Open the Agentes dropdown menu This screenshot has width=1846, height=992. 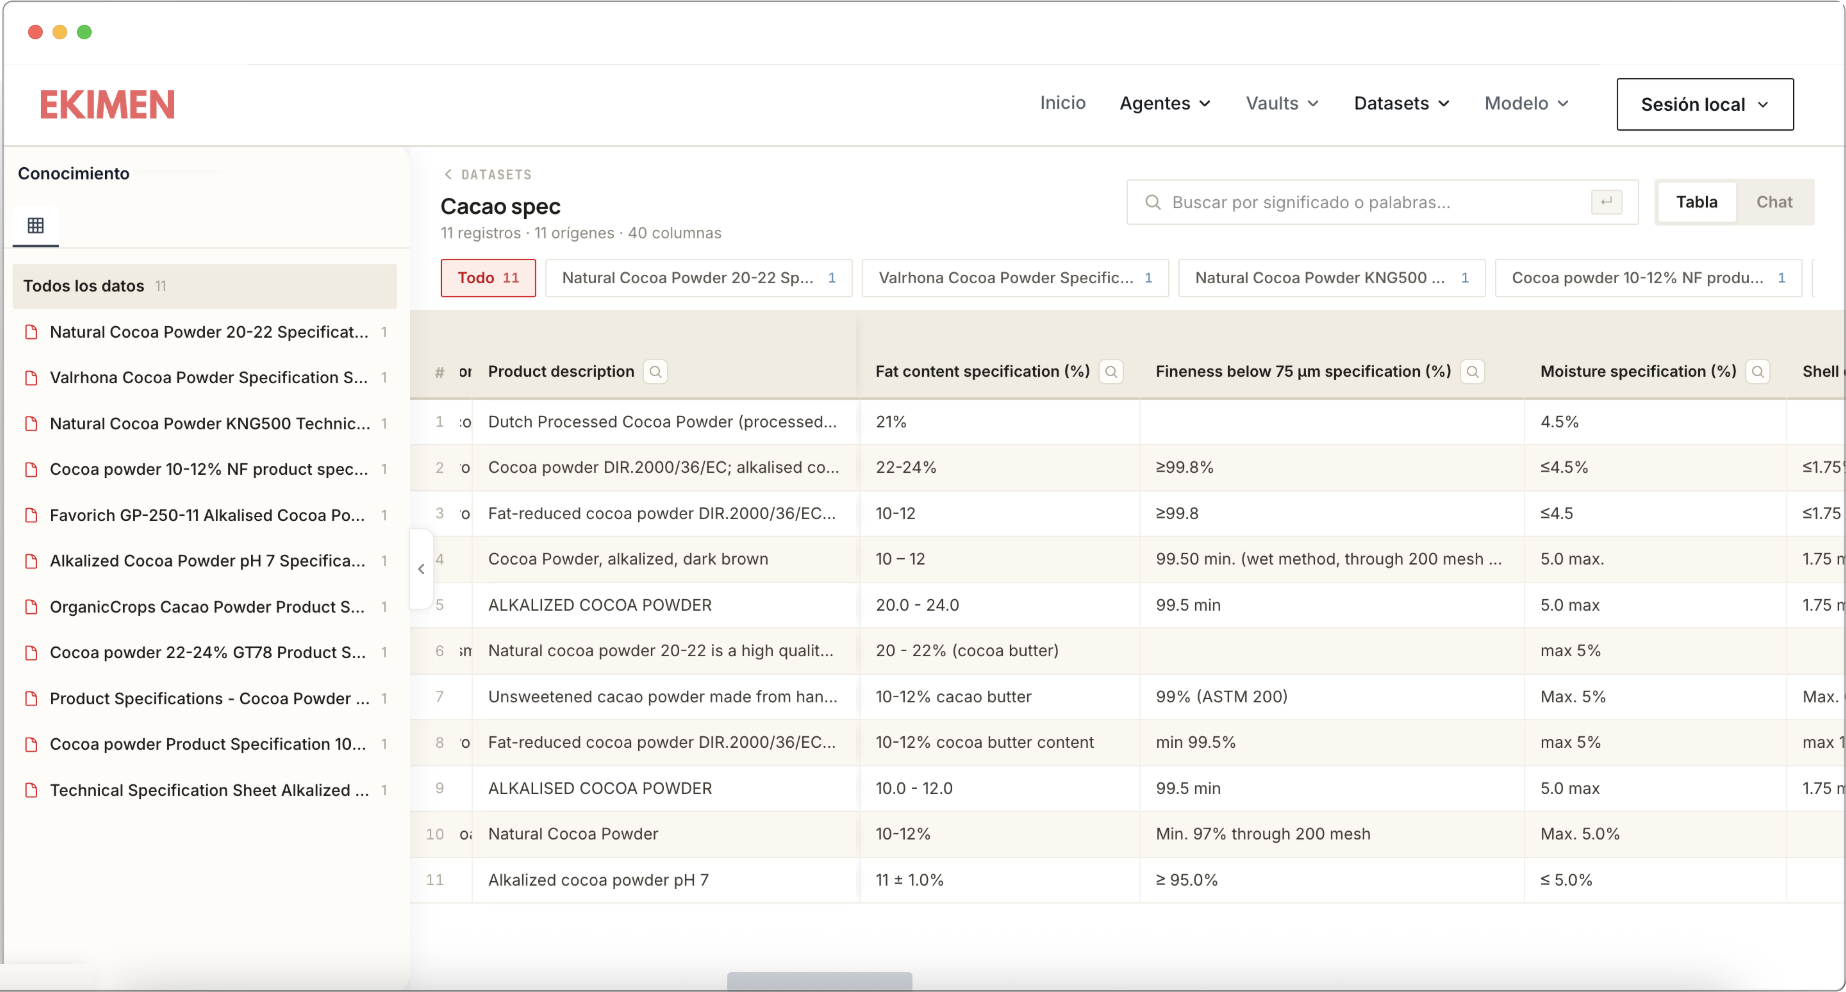[x=1165, y=103]
